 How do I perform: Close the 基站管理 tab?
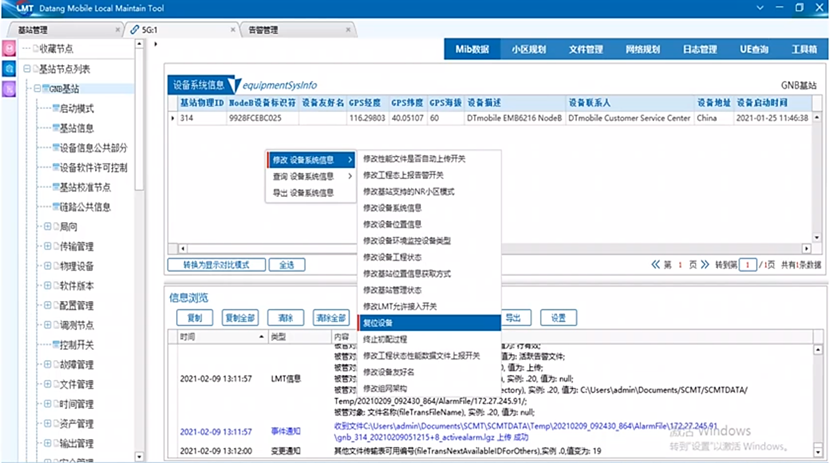[118, 30]
